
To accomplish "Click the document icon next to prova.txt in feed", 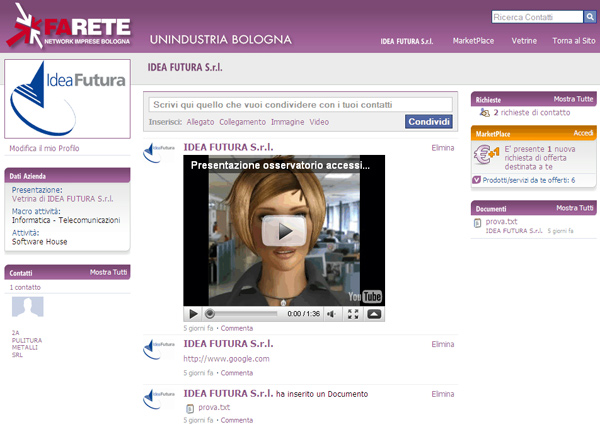I will pyautogui.click(x=190, y=409).
